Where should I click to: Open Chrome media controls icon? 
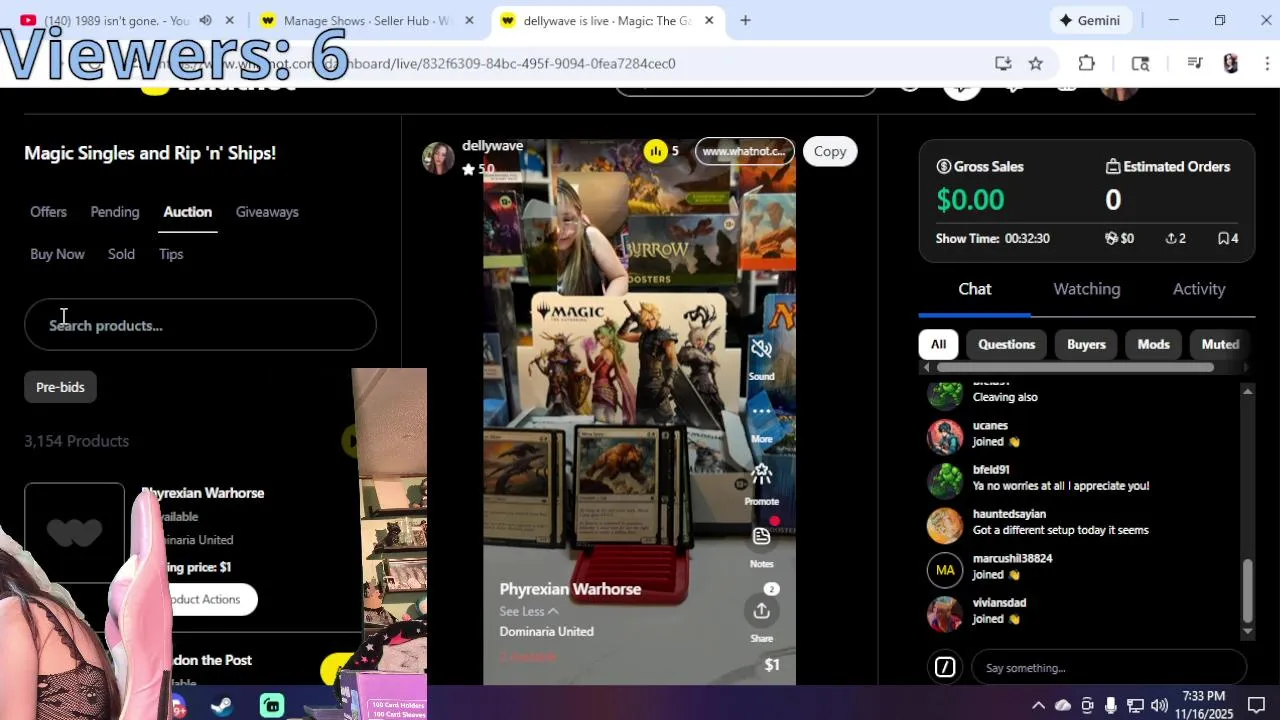[x=1194, y=63]
